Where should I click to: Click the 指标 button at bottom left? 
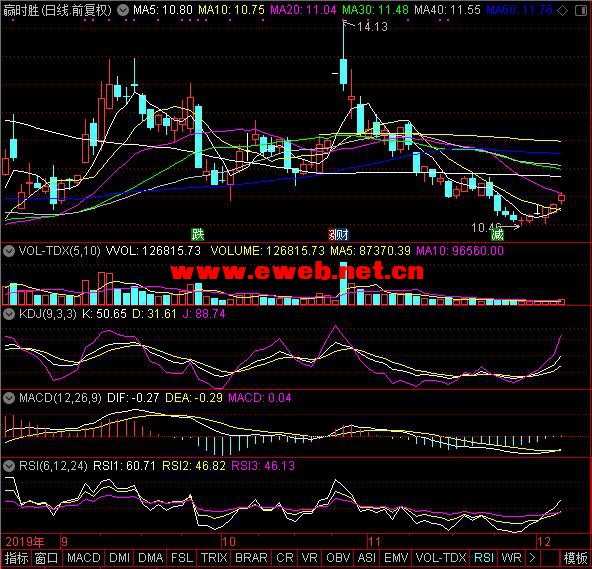pos(16,558)
